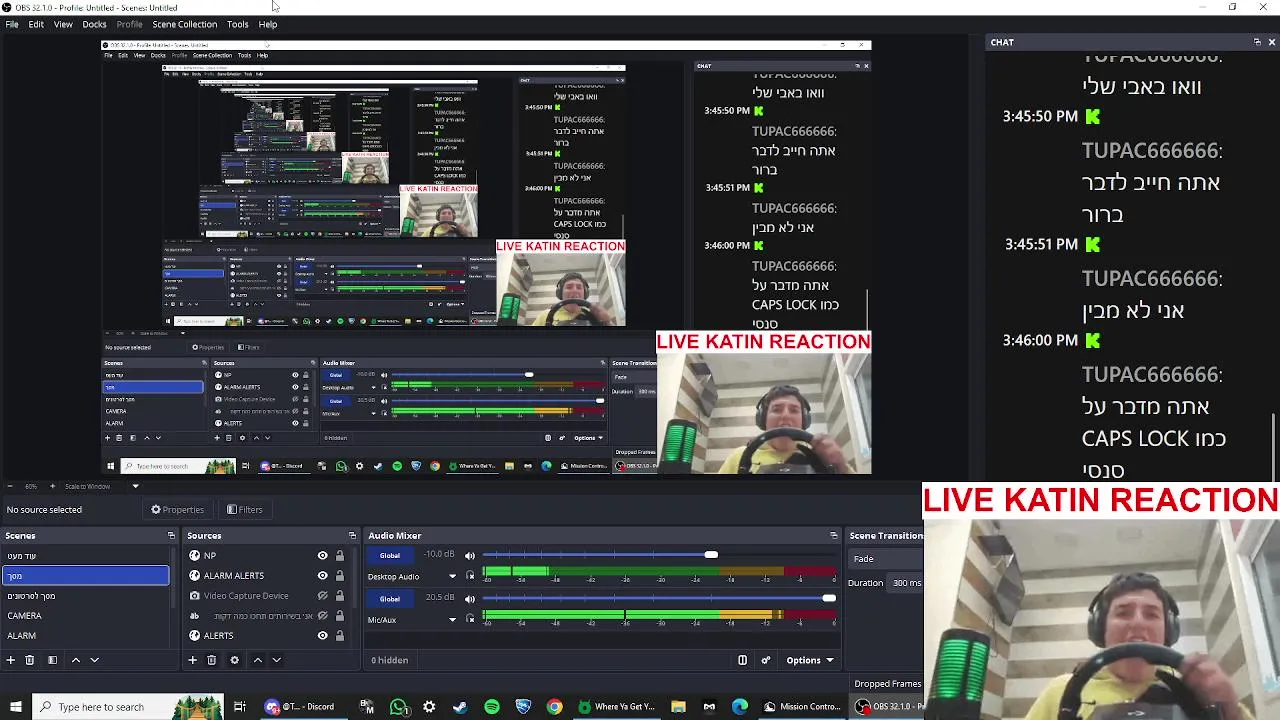Screen dimensions: 1280x720
Task: Click the 0 hidden button
Action: pyautogui.click(x=390, y=660)
